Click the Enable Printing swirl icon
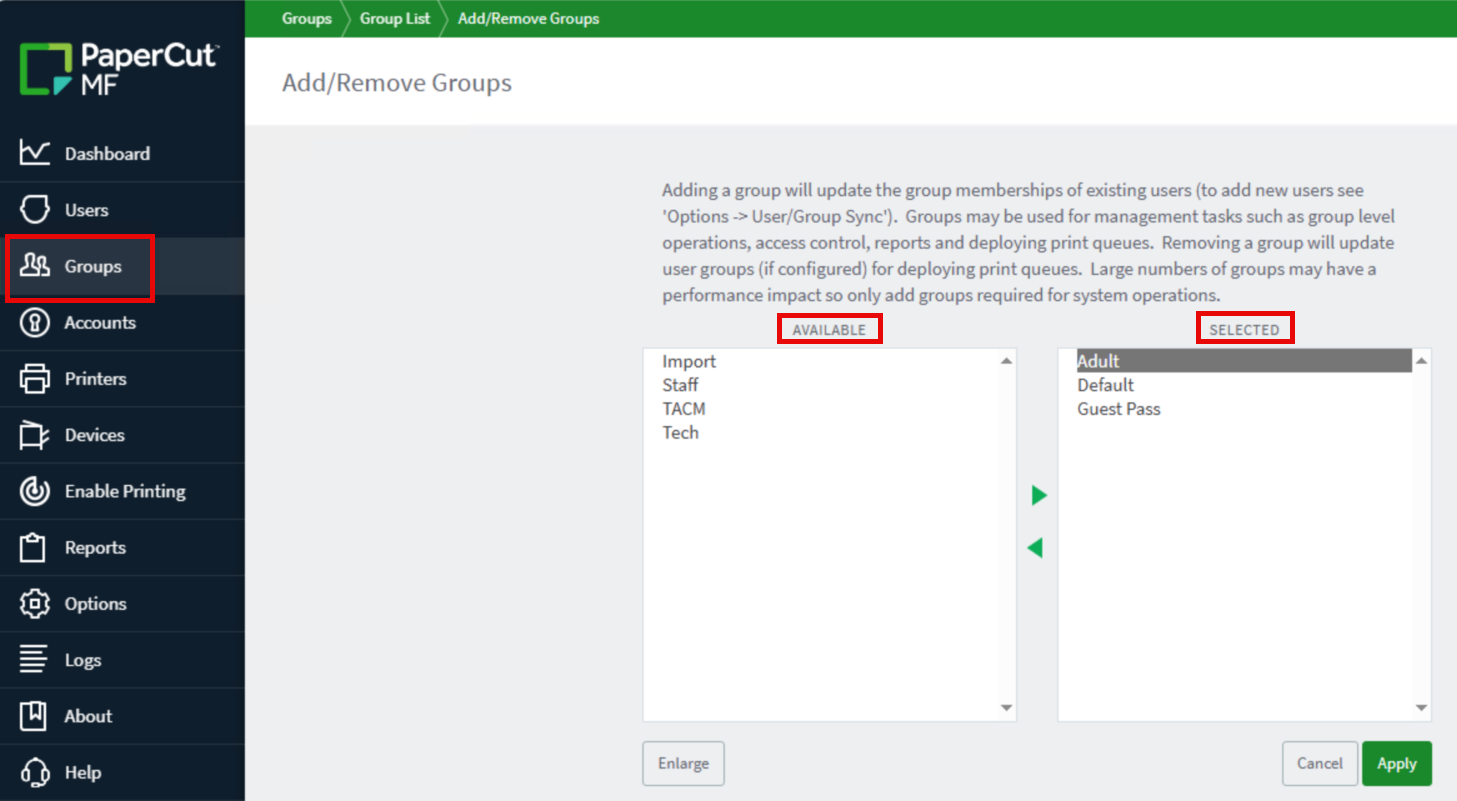The image size is (1457, 801). [x=35, y=491]
